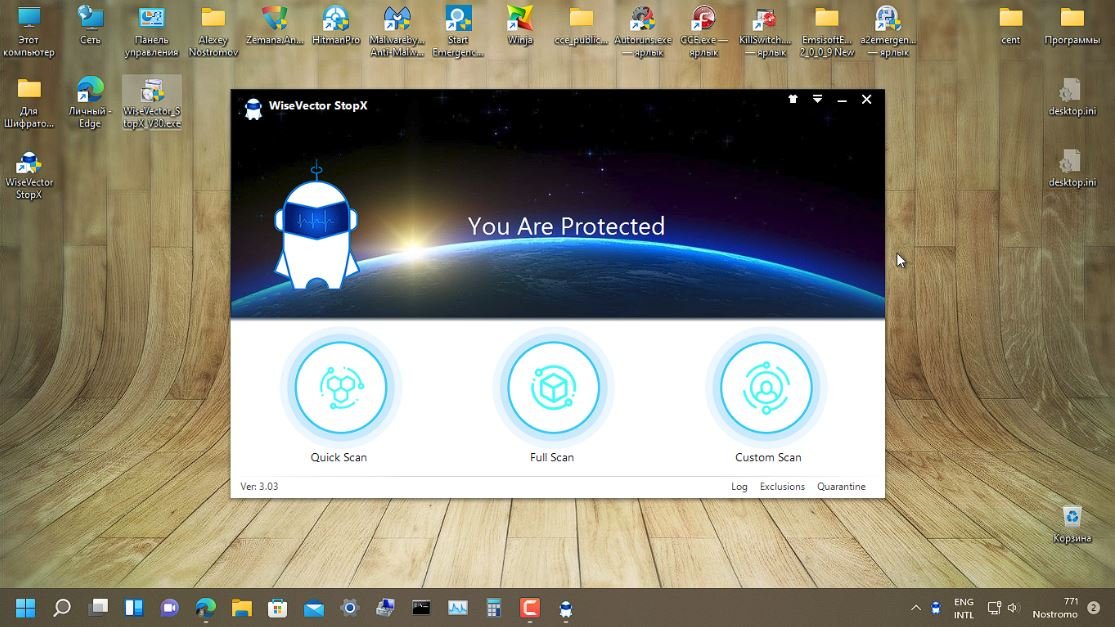
Task: Select the Emsisoft folder icon
Action: (x=826, y=31)
